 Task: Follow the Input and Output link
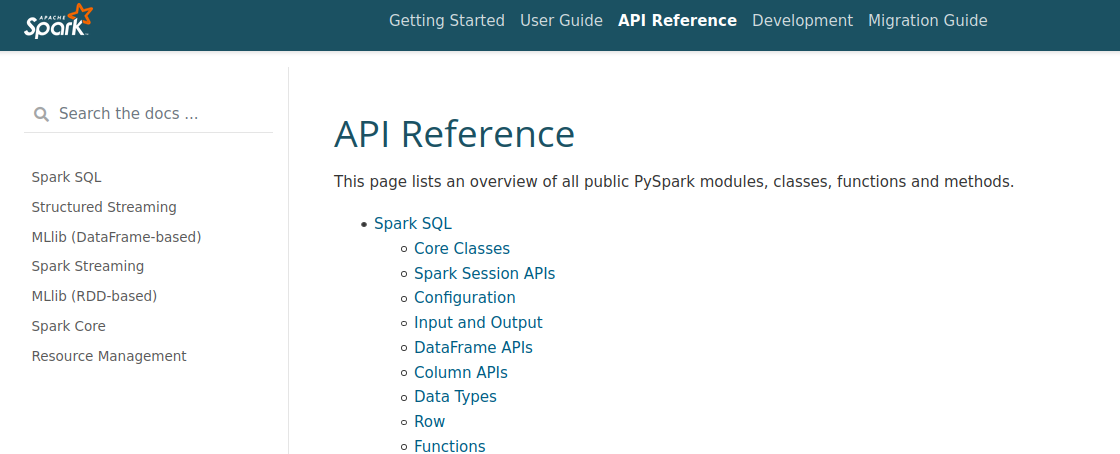[x=479, y=323]
